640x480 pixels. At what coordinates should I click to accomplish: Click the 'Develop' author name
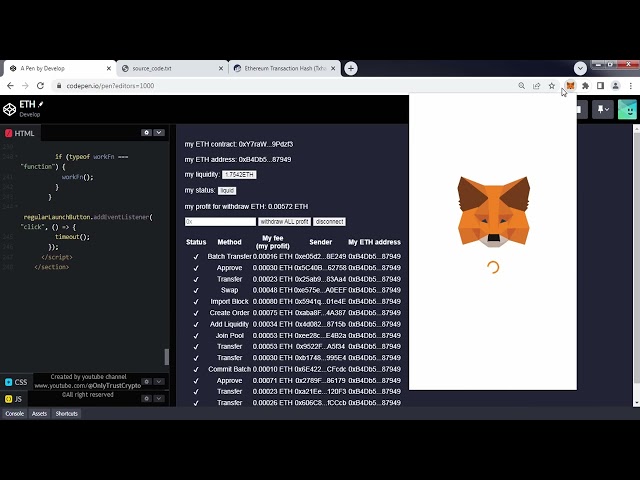point(30,115)
